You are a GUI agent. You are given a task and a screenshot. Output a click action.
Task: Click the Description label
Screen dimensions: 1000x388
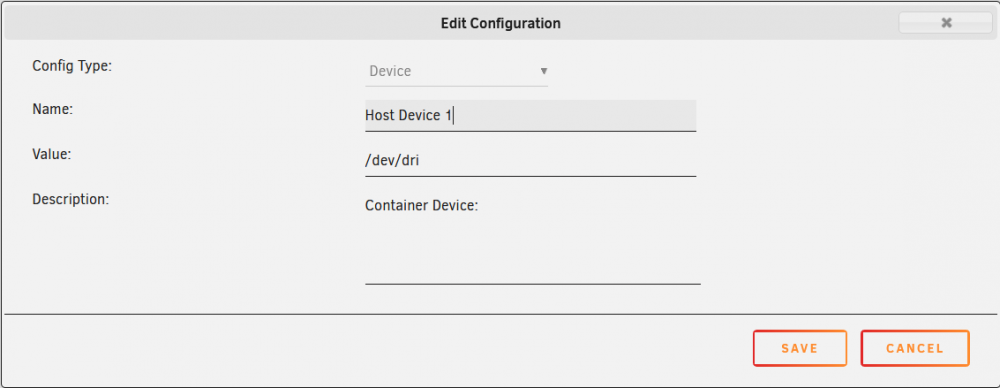[x=71, y=199]
